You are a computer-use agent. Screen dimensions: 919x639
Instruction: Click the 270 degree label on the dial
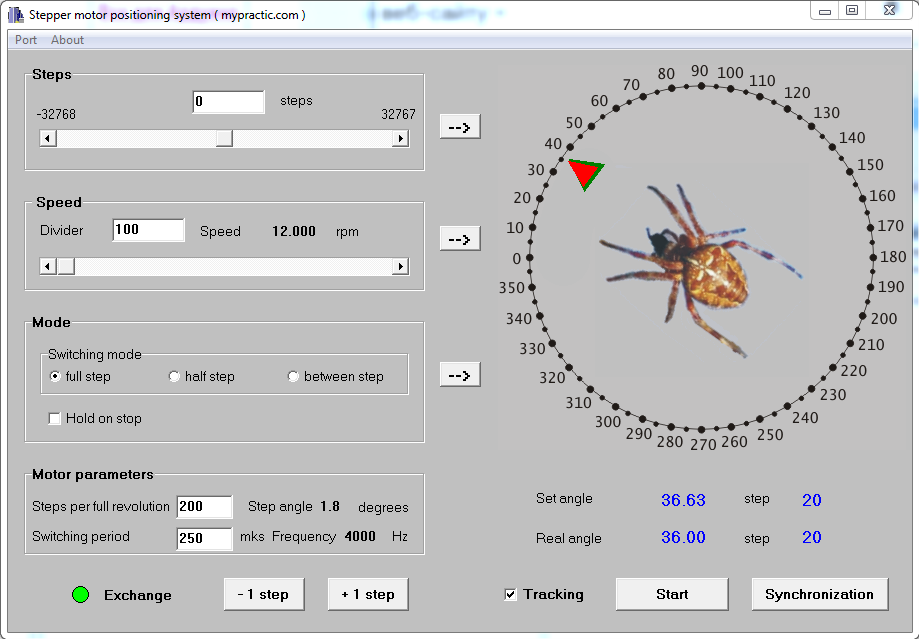703,444
